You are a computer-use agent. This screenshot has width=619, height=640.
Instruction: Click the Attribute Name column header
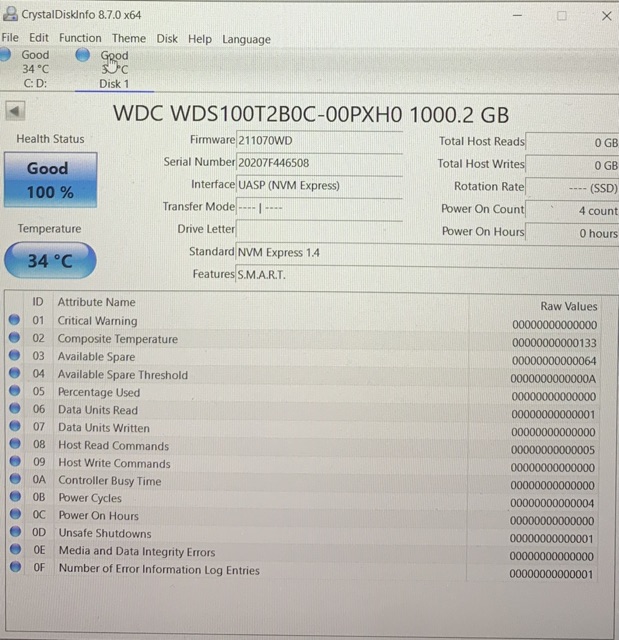click(x=97, y=302)
